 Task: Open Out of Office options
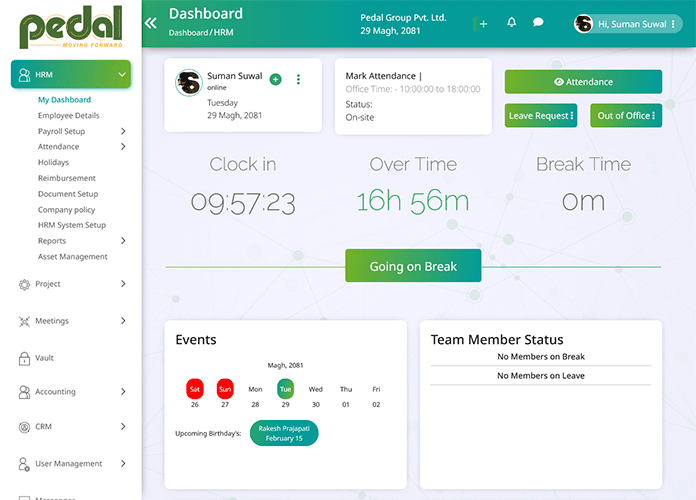coord(626,116)
